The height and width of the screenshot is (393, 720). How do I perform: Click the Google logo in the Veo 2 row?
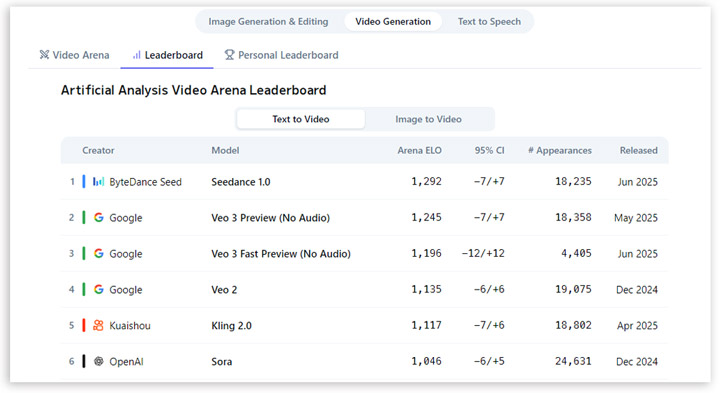[x=99, y=289]
